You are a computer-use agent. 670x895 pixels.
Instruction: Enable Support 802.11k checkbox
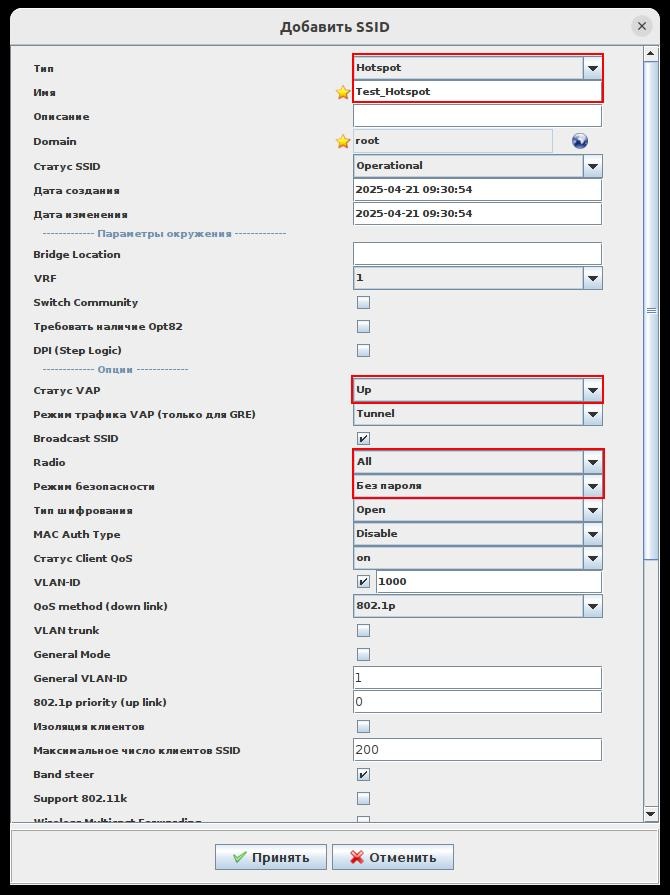363,799
